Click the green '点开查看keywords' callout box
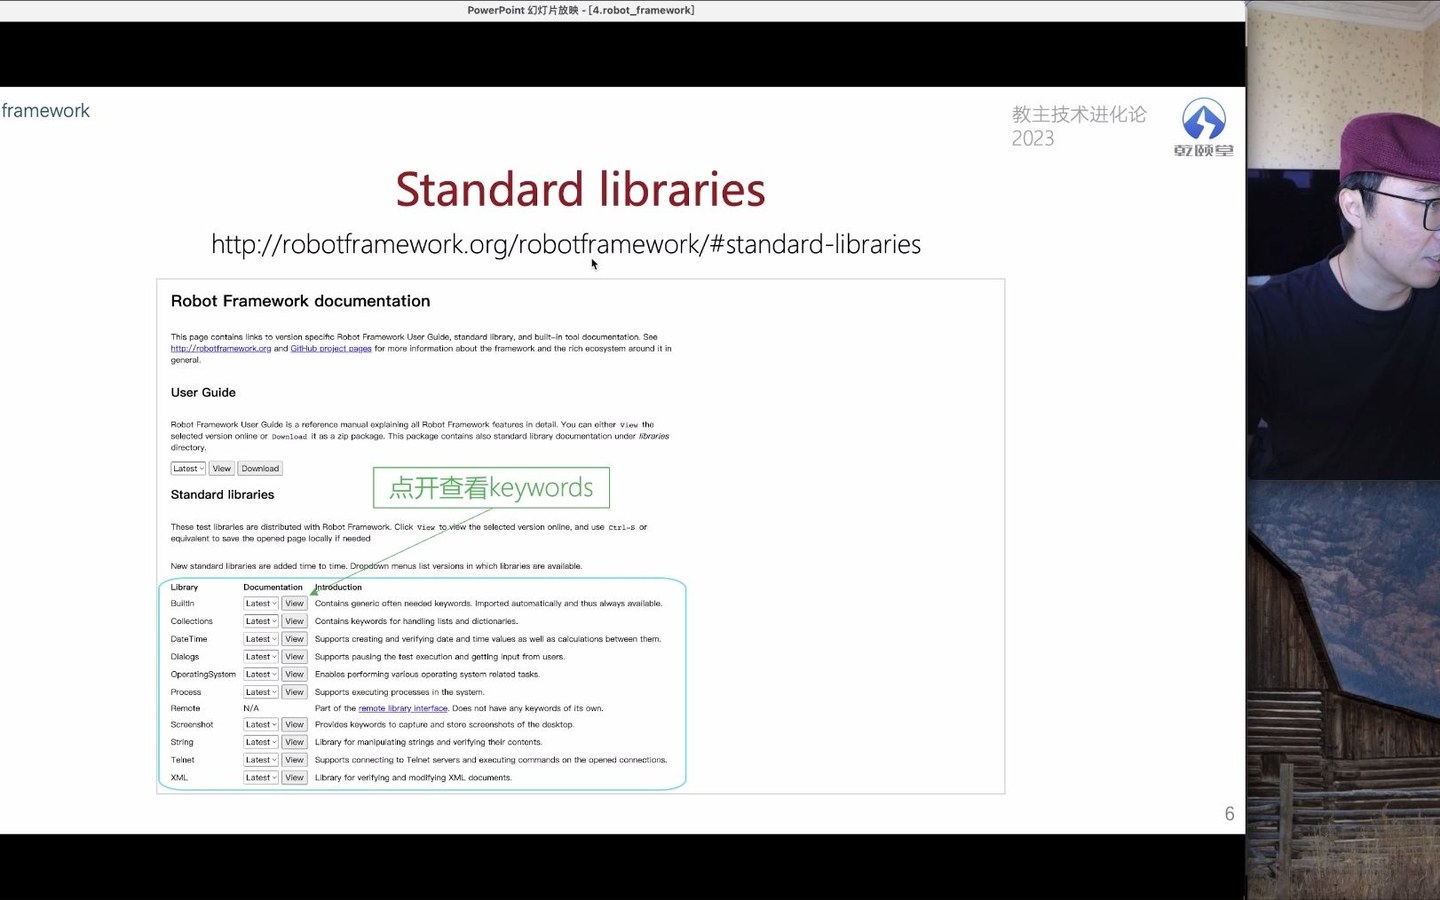Screen dimensions: 1440x900 [491, 488]
